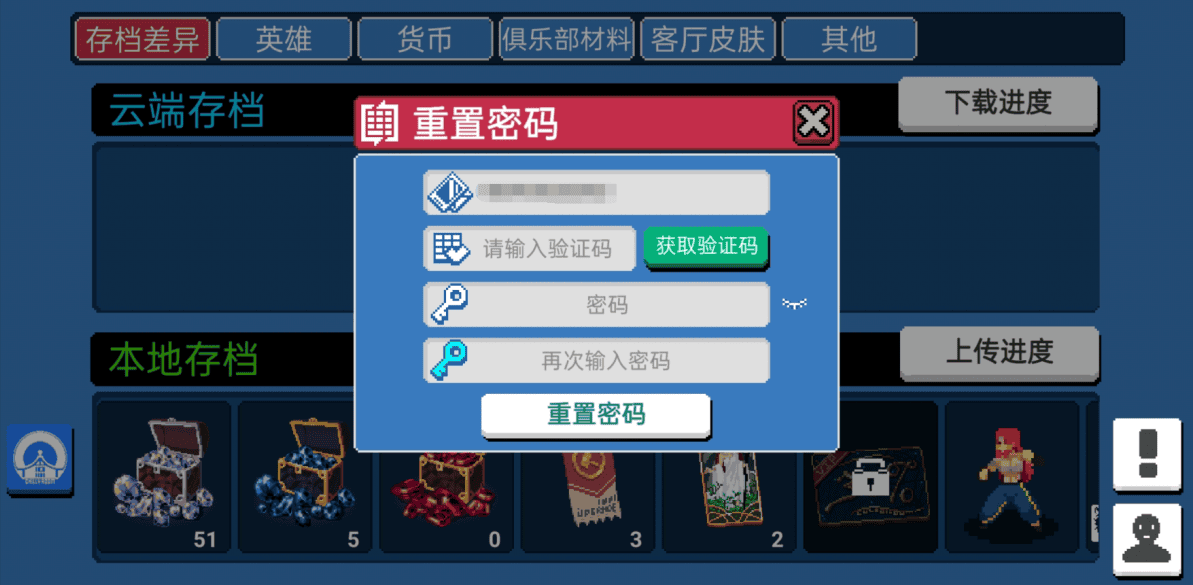The image size is (1193, 585).
Task: Click the white 重置密码 submit button
Action: pos(596,415)
